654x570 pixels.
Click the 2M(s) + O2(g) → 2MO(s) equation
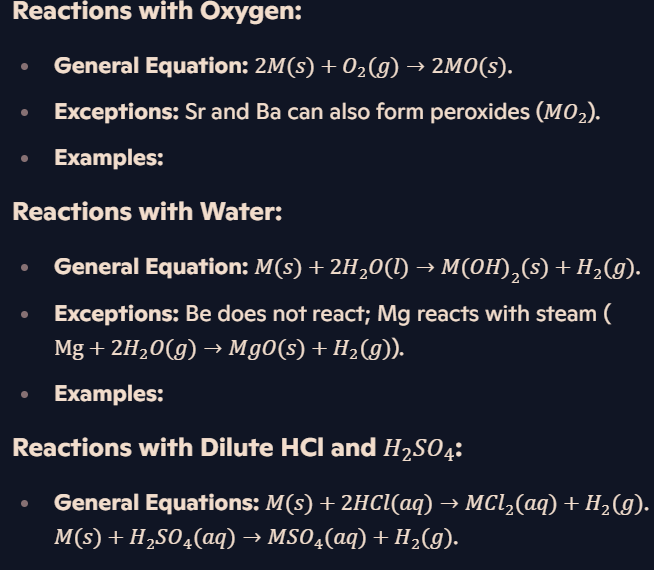(383, 66)
